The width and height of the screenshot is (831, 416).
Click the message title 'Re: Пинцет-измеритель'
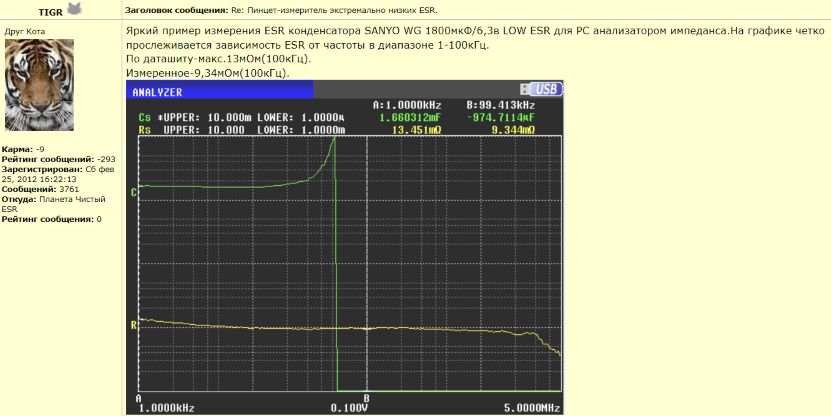point(335,11)
